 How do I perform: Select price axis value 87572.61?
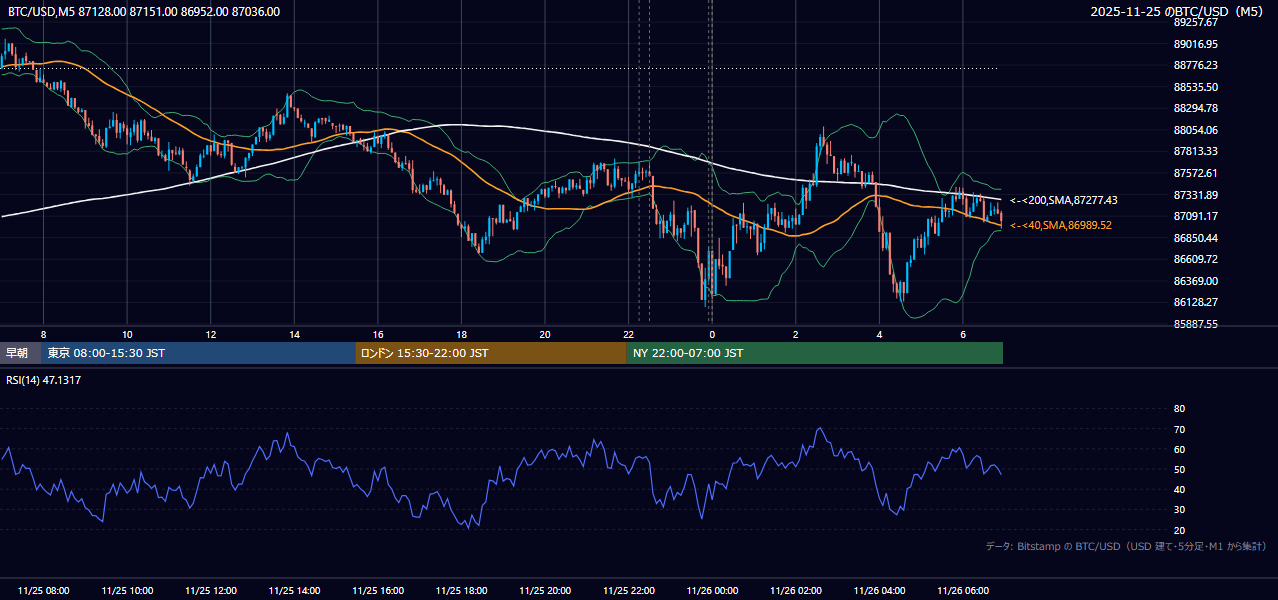click(x=1195, y=173)
